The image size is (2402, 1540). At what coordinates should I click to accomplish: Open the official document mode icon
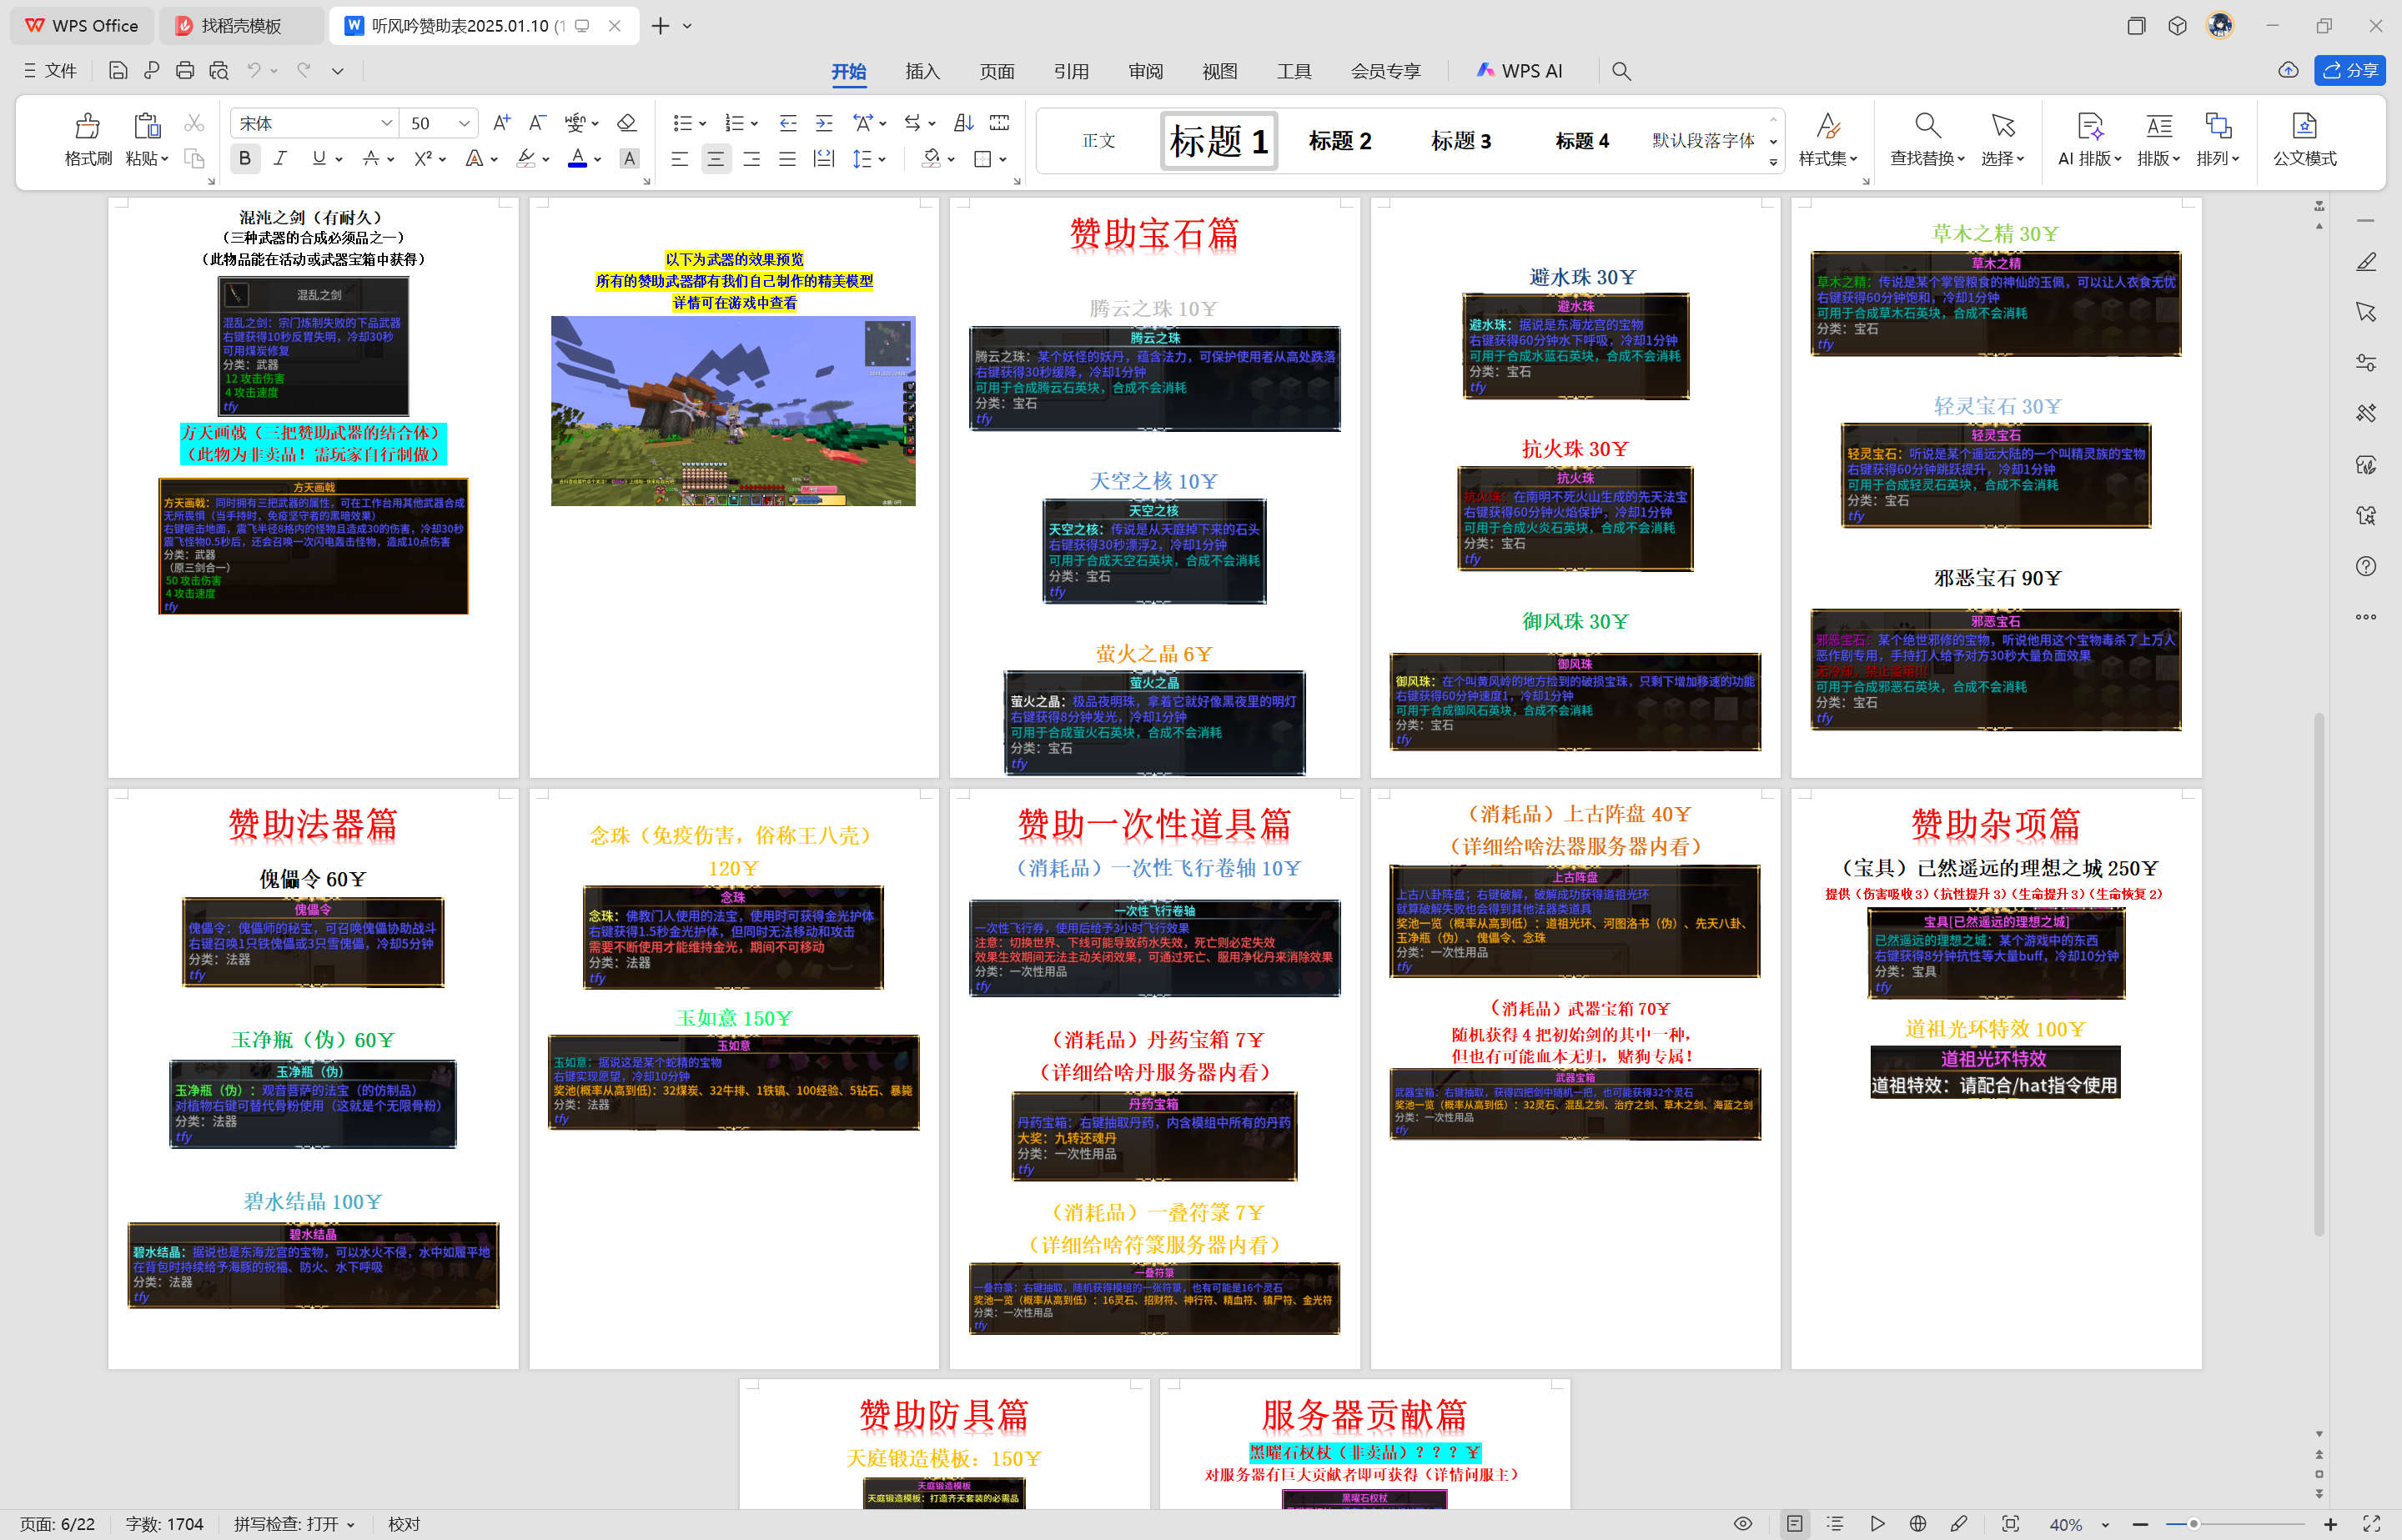tap(2304, 127)
